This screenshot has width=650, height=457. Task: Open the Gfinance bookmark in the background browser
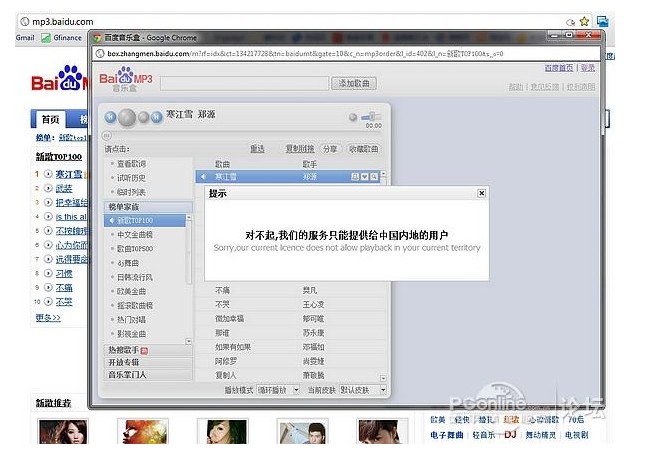pyautogui.click(x=62, y=38)
